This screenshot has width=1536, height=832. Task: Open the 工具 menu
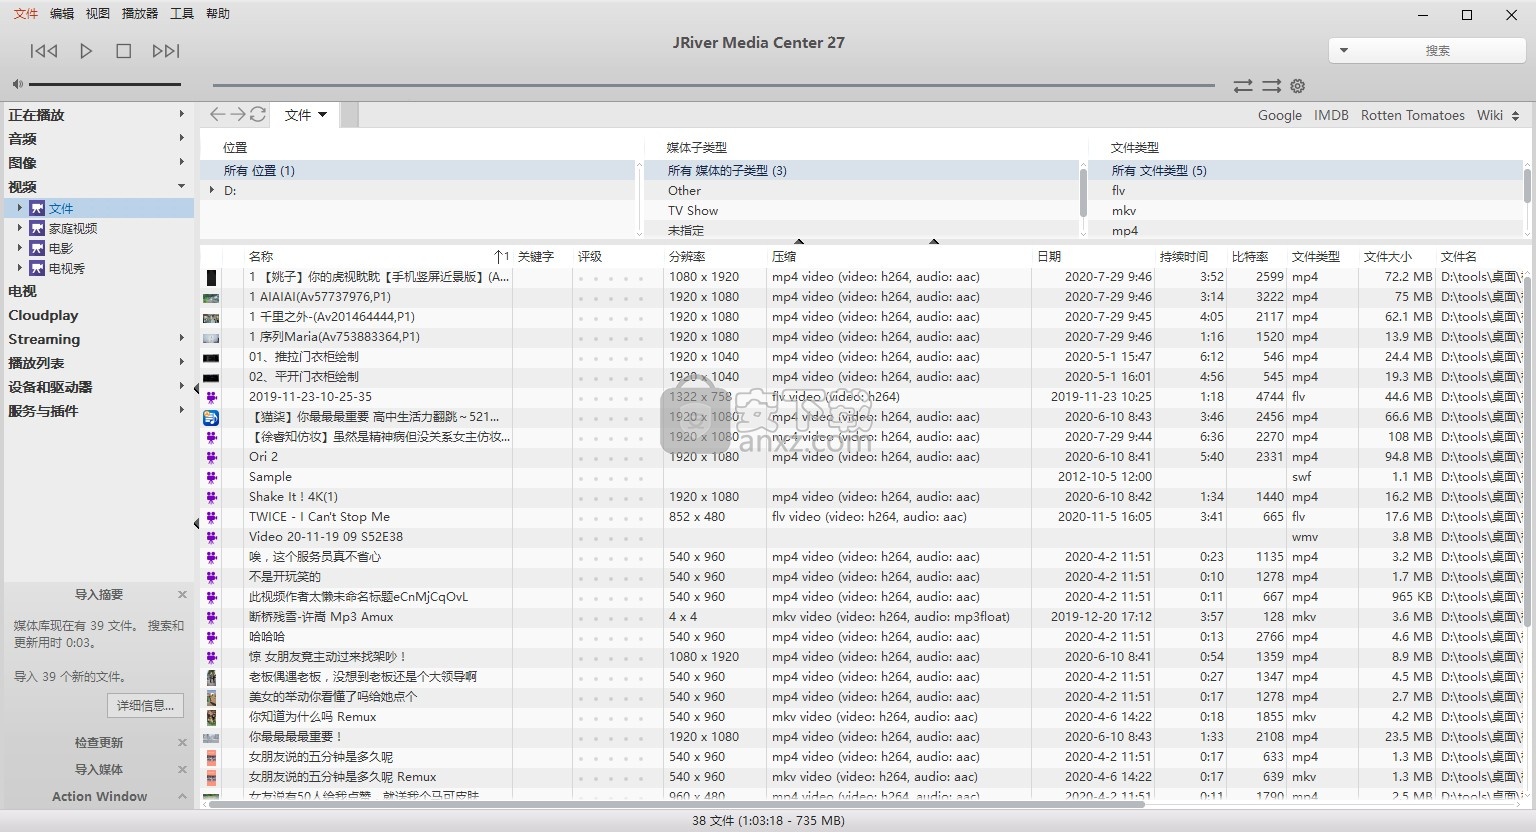(182, 14)
